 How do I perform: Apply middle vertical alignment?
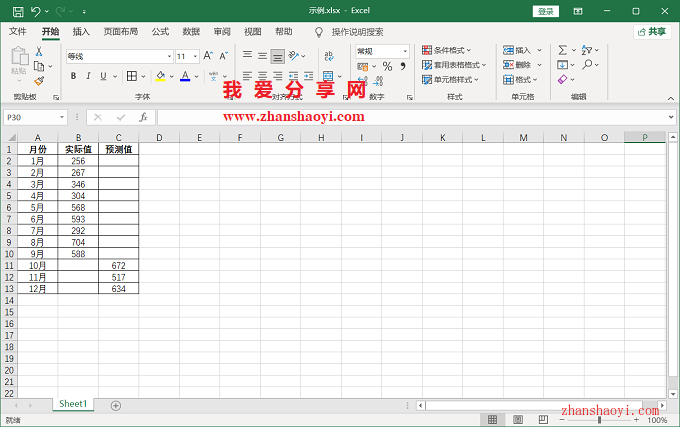tap(262, 55)
